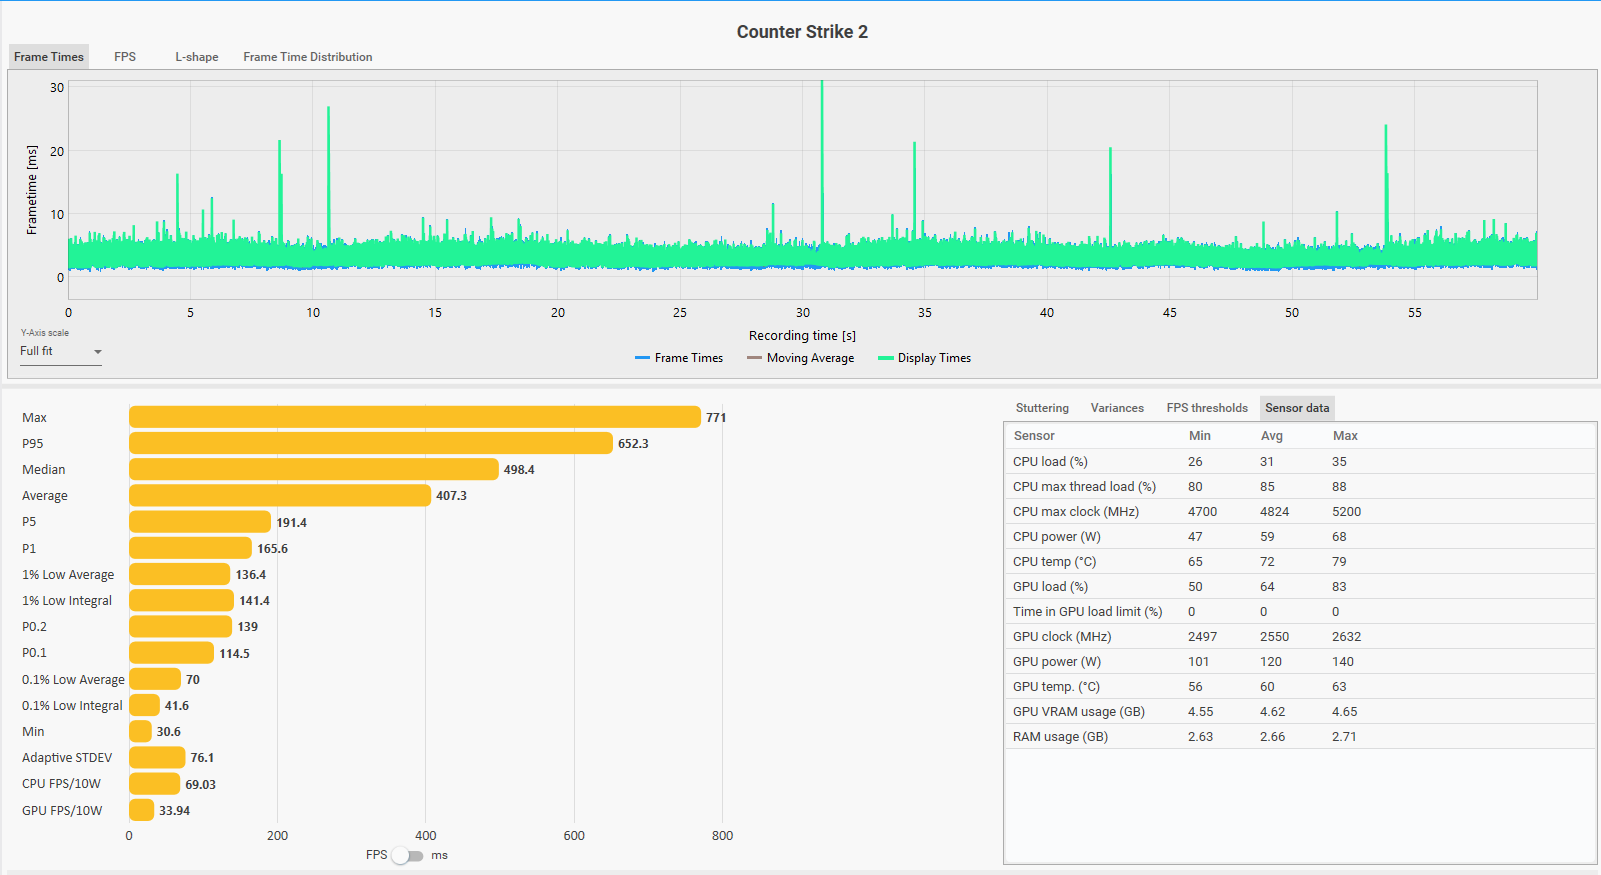Click the 4.62 average VRAM usage value
Viewport: 1601px width, 875px height.
[1272, 712]
